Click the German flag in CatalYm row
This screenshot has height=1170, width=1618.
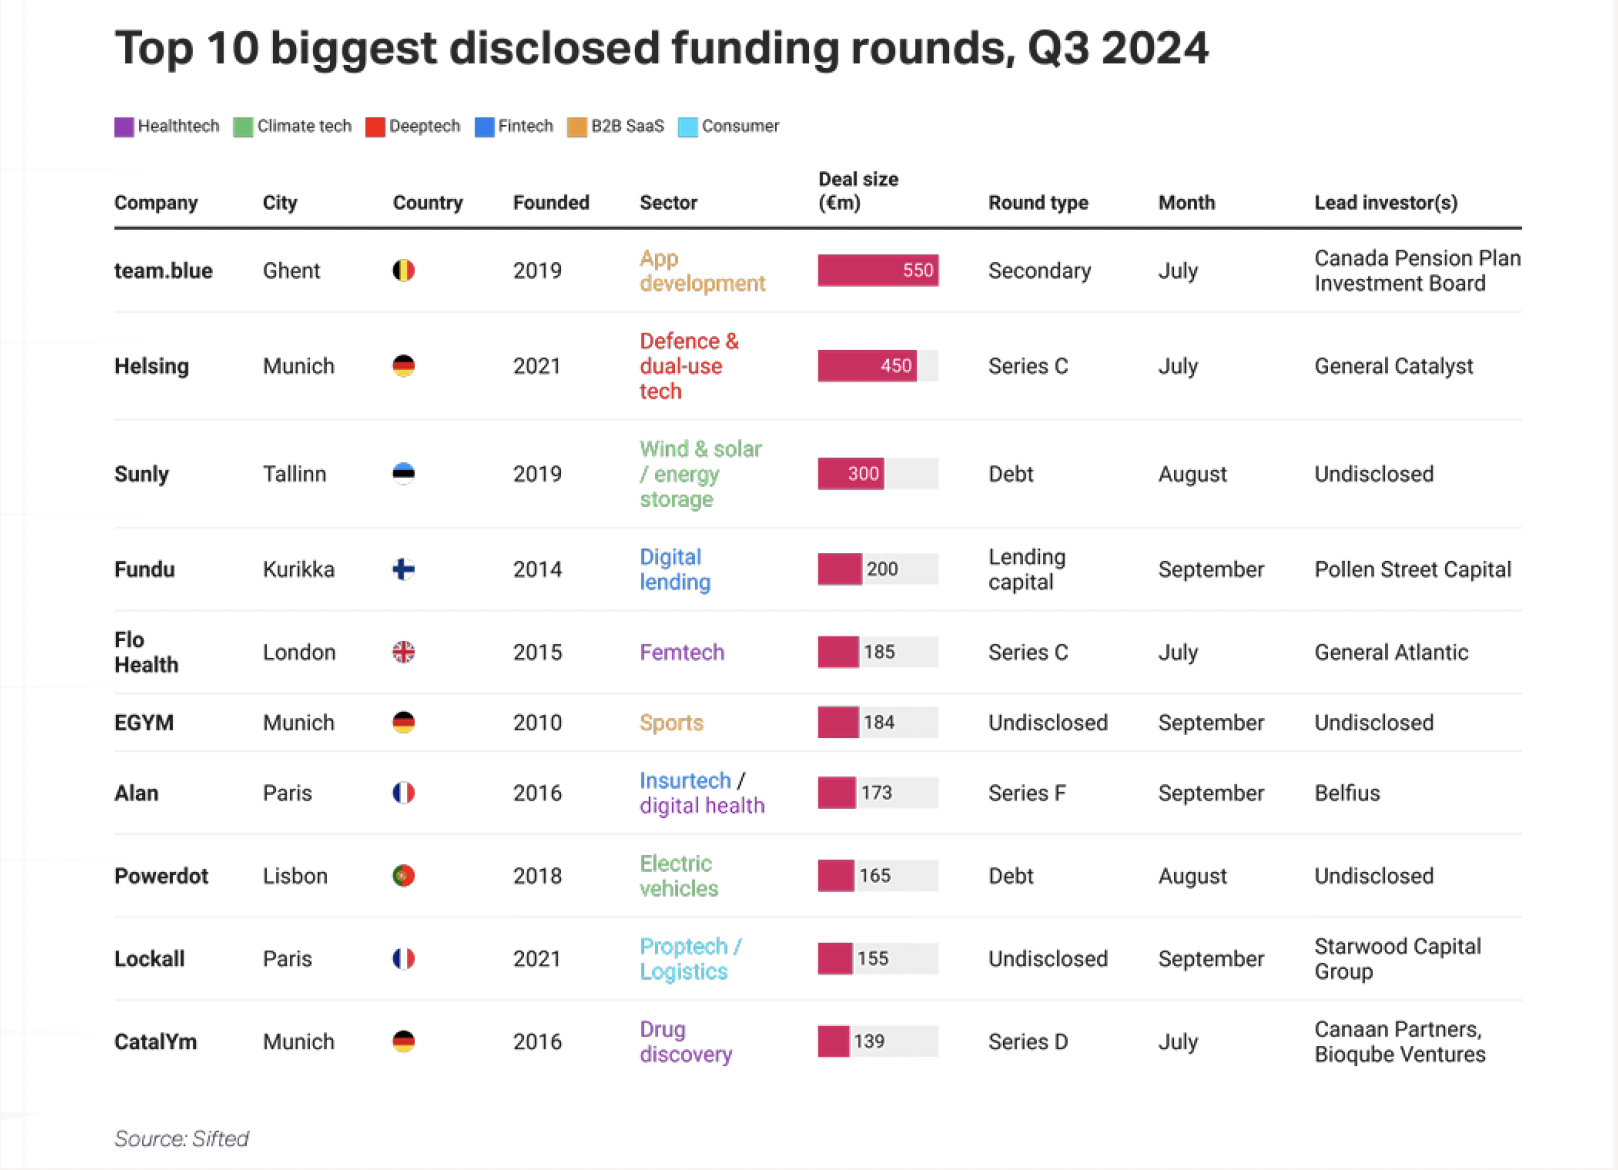pos(403,1042)
